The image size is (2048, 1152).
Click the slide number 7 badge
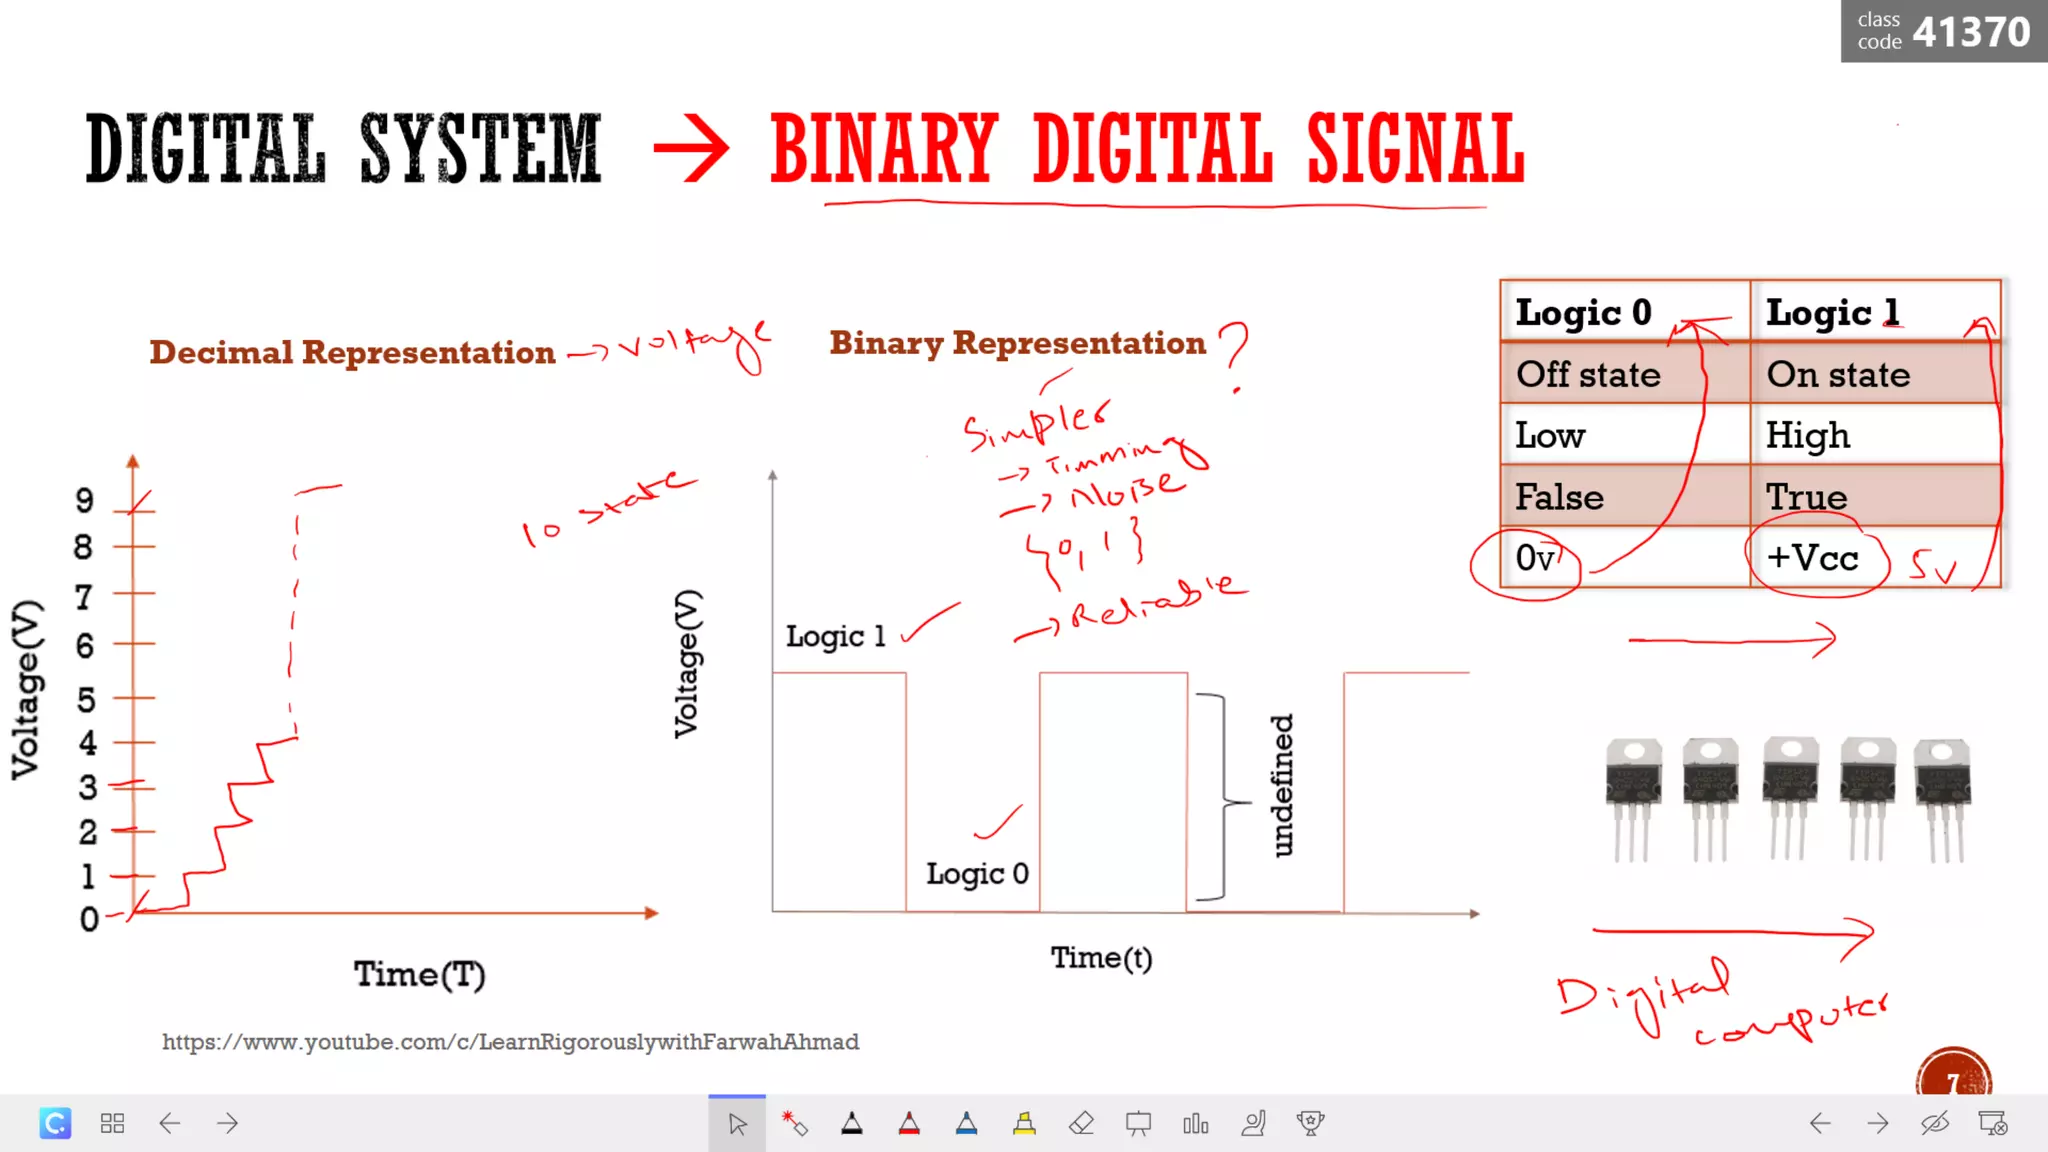[1953, 1073]
